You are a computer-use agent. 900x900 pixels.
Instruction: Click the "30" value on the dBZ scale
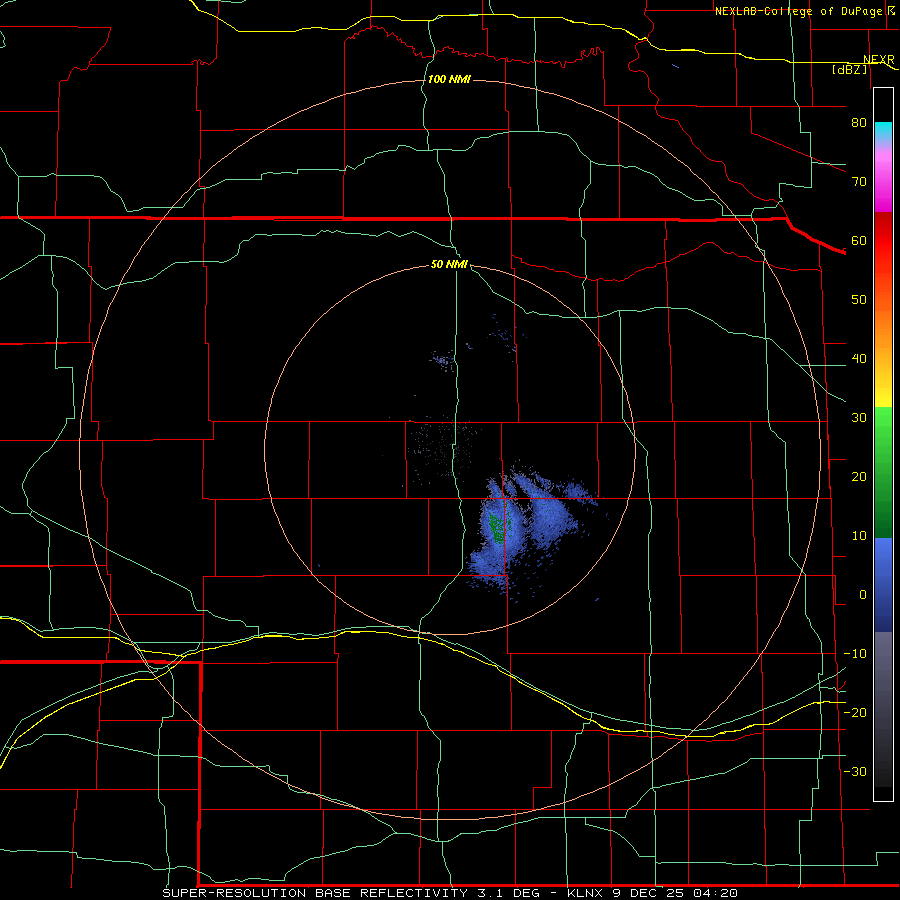[859, 417]
